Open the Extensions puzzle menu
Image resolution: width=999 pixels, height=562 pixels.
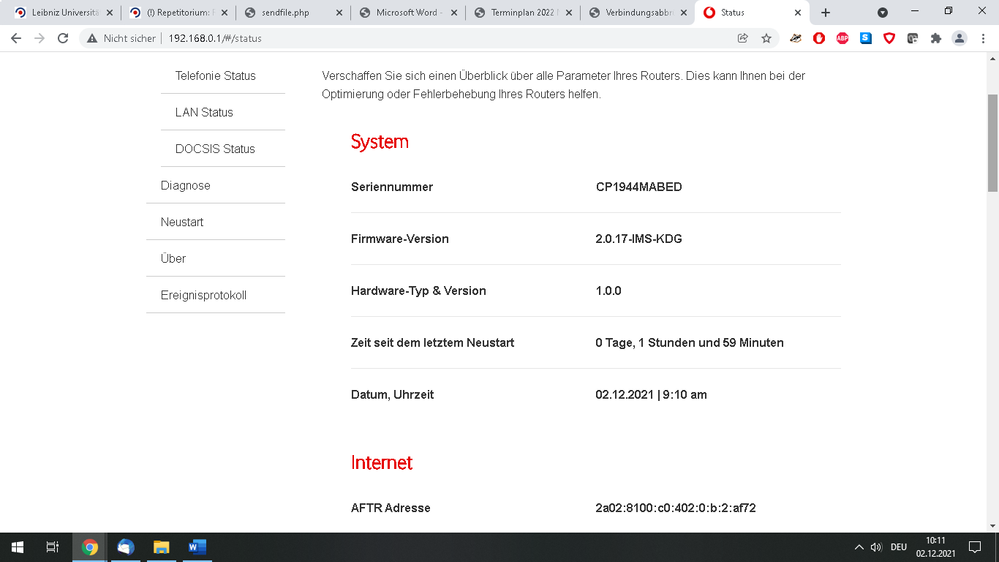tap(935, 38)
